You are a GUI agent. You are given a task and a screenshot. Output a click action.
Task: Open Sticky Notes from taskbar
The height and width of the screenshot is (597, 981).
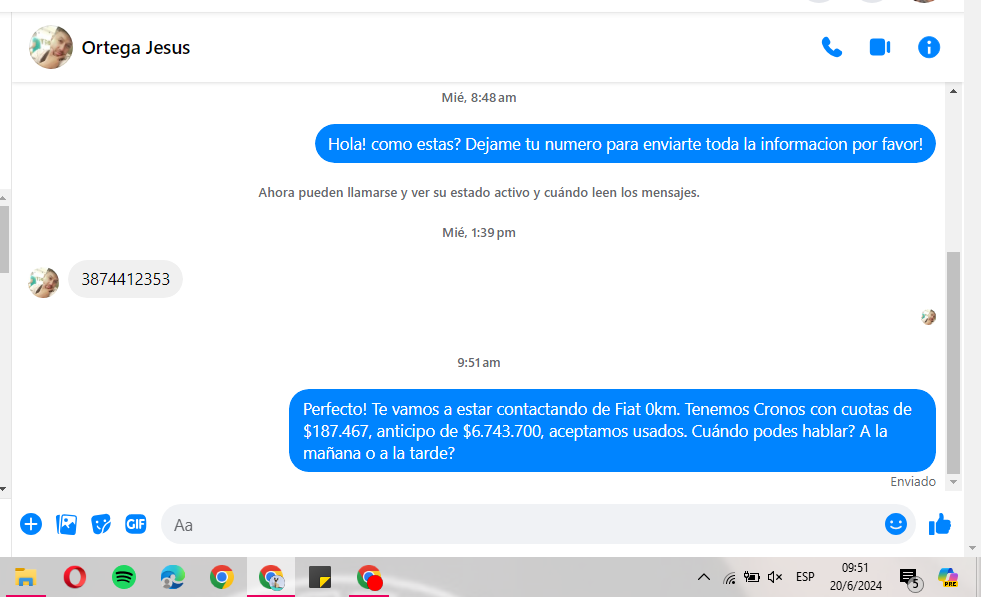click(x=320, y=577)
